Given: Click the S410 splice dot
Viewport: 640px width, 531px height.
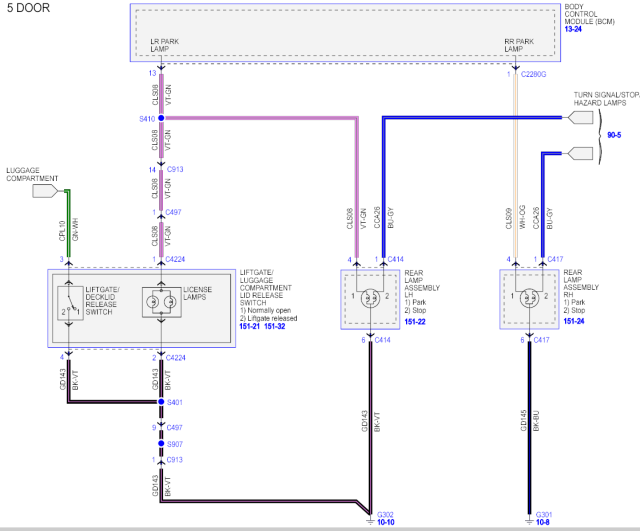Looking at the screenshot, I should pyautogui.click(x=161, y=117).
